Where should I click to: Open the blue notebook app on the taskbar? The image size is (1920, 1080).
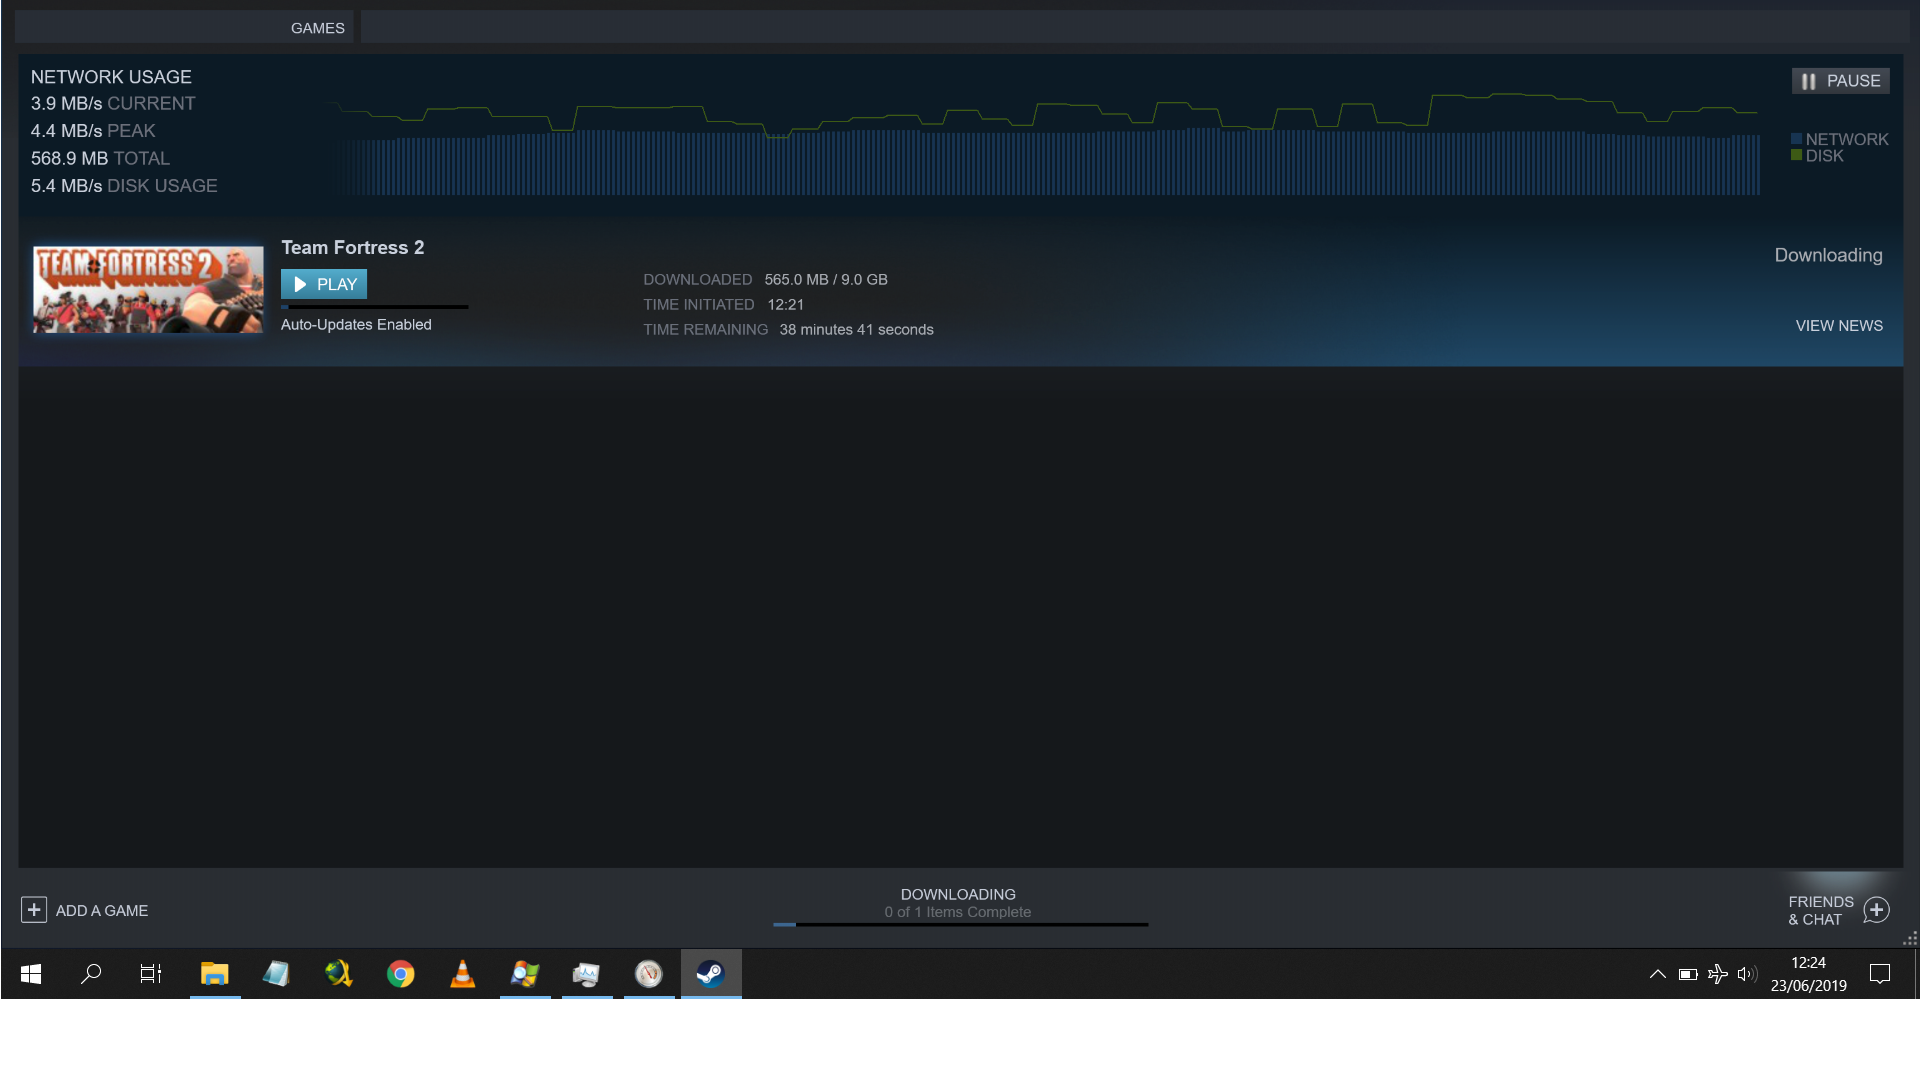277,974
